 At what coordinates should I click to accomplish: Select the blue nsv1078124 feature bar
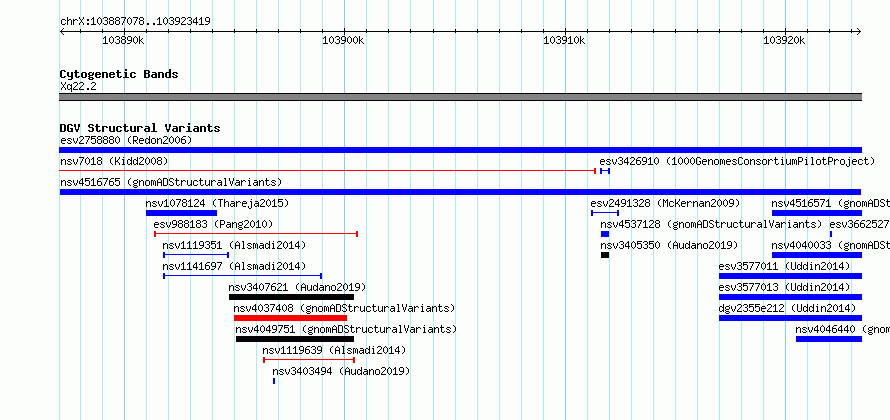(x=182, y=213)
